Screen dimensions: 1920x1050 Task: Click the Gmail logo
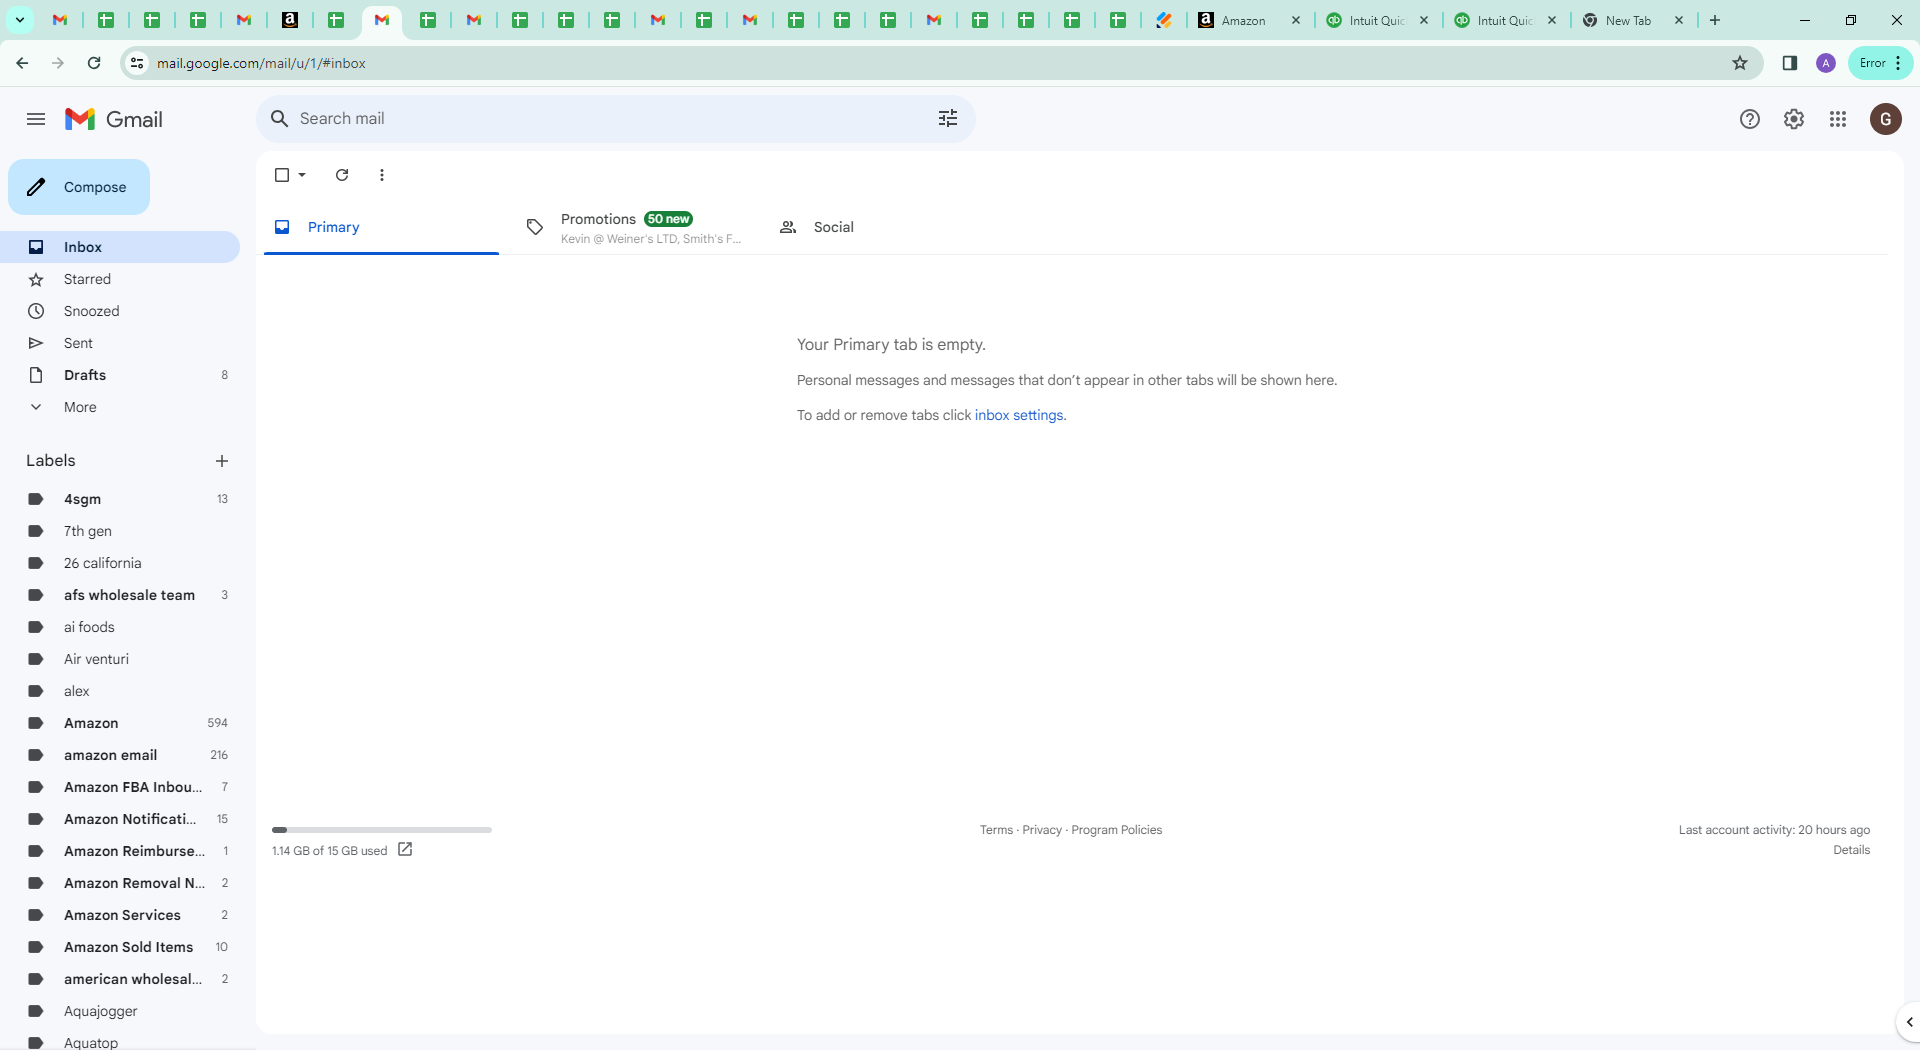click(113, 119)
